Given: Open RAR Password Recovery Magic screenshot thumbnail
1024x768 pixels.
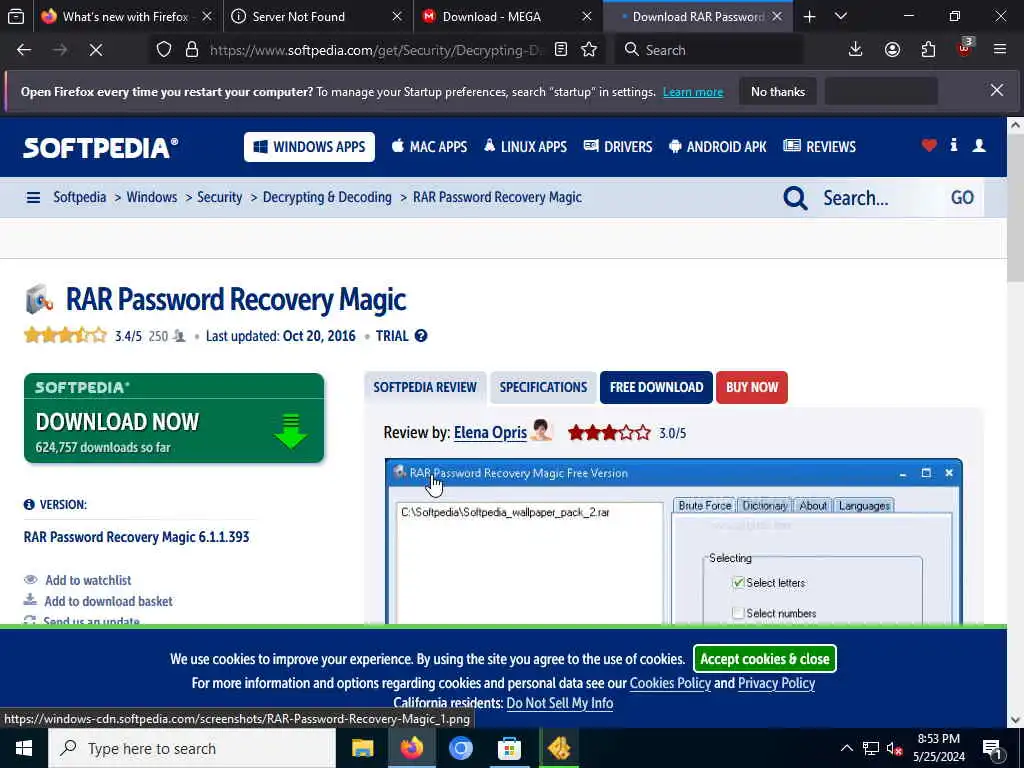Looking at the screenshot, I should (x=673, y=541).
